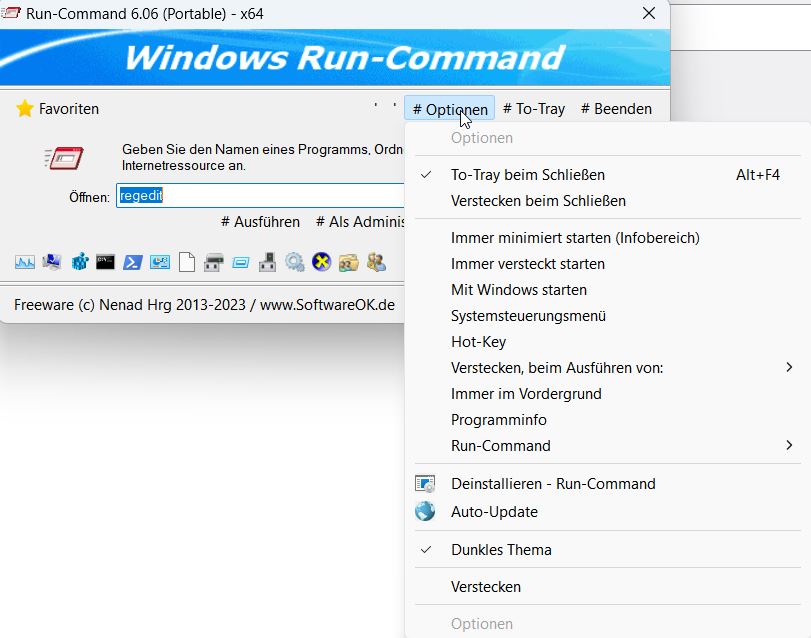Open the disk drive management icon
811x638 pixels.
coord(214,263)
